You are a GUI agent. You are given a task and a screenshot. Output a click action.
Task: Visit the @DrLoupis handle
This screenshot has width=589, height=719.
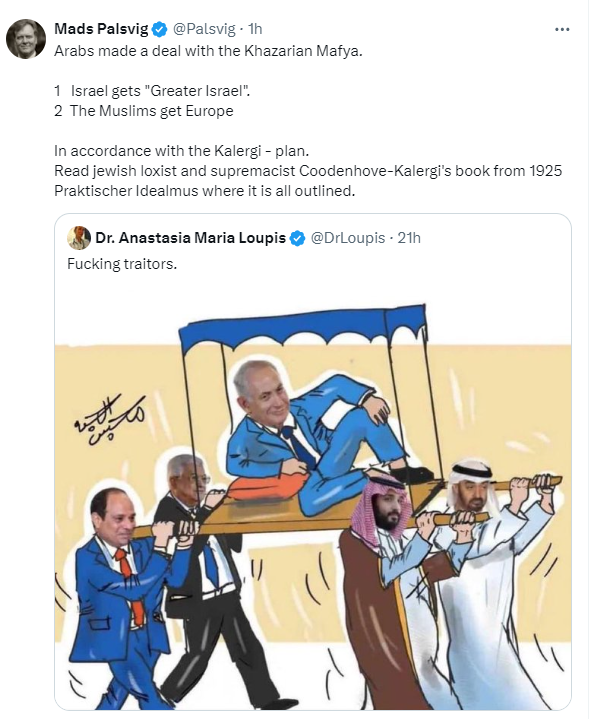click(x=348, y=238)
